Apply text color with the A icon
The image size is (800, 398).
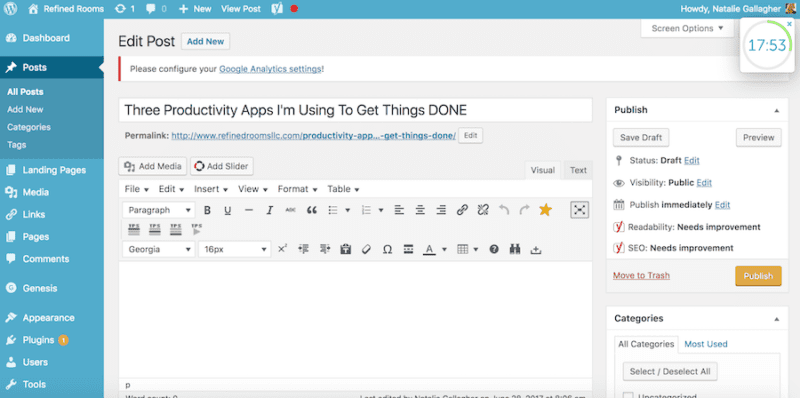click(430, 249)
